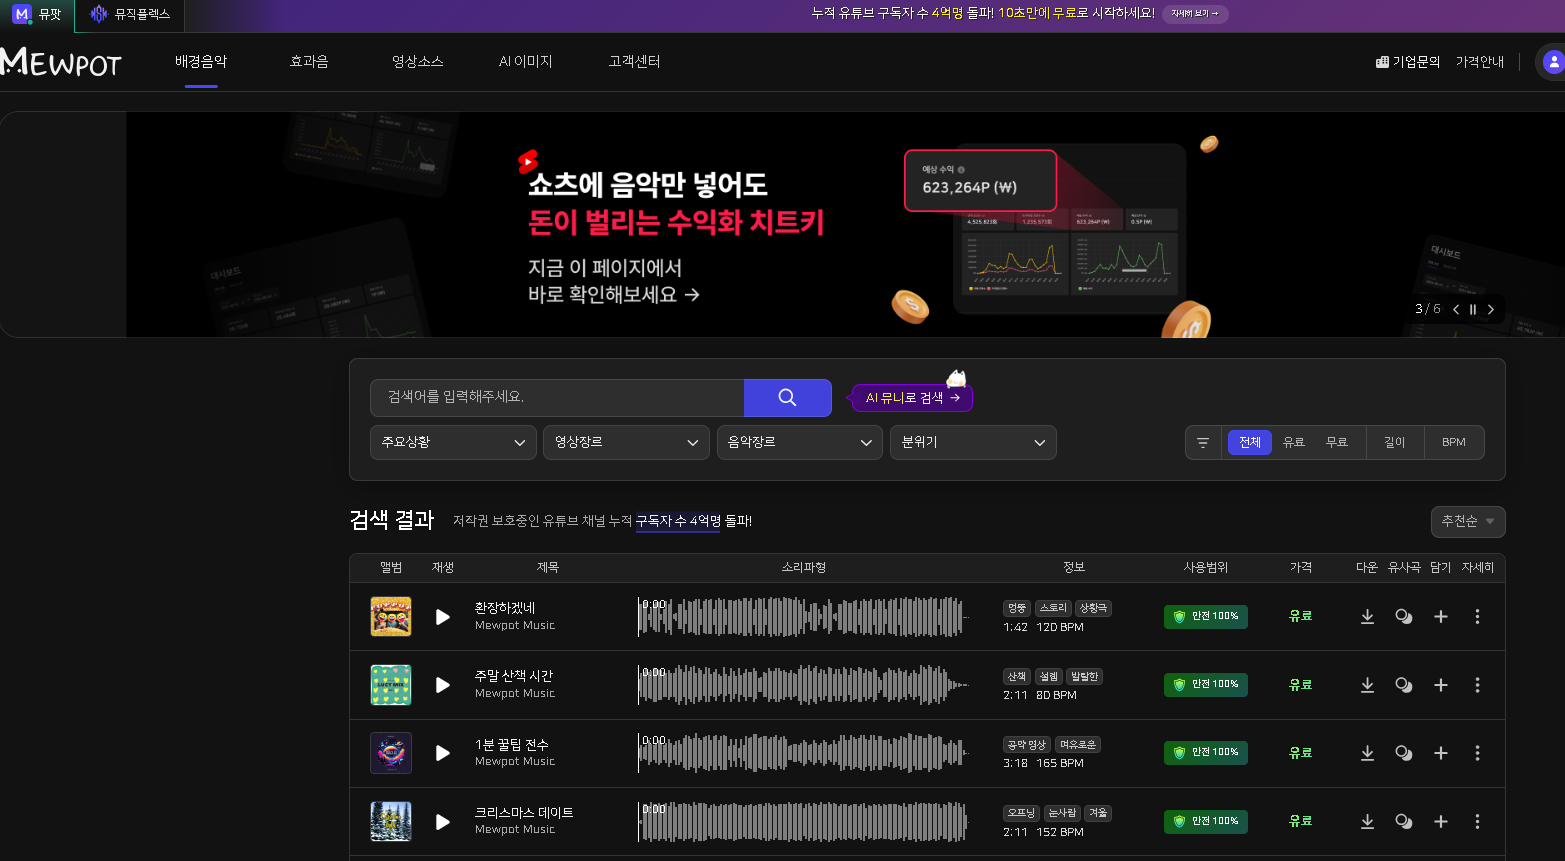1565x861 pixels.
Task: Open the 고객센터 menu
Action: (634, 62)
